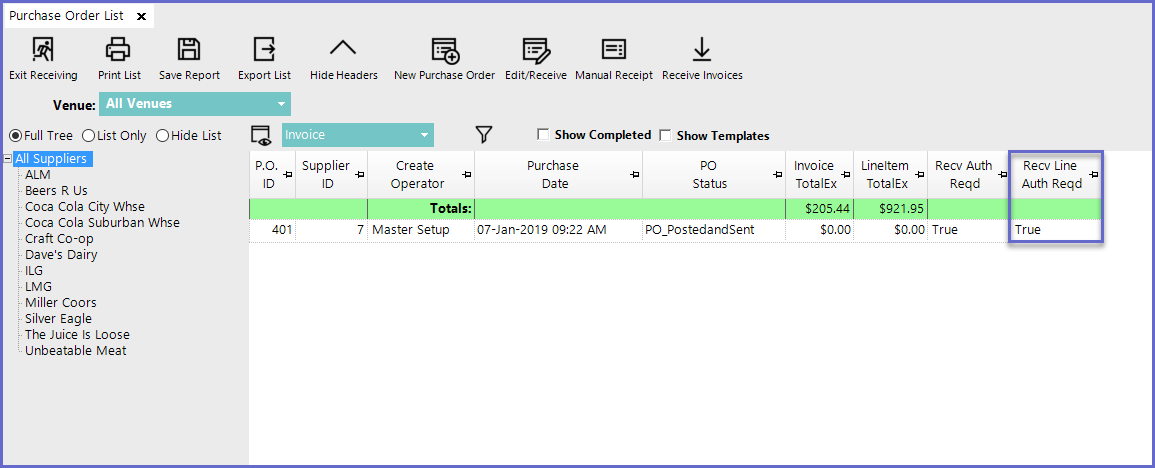Create a New Purchase Order

click(x=444, y=50)
